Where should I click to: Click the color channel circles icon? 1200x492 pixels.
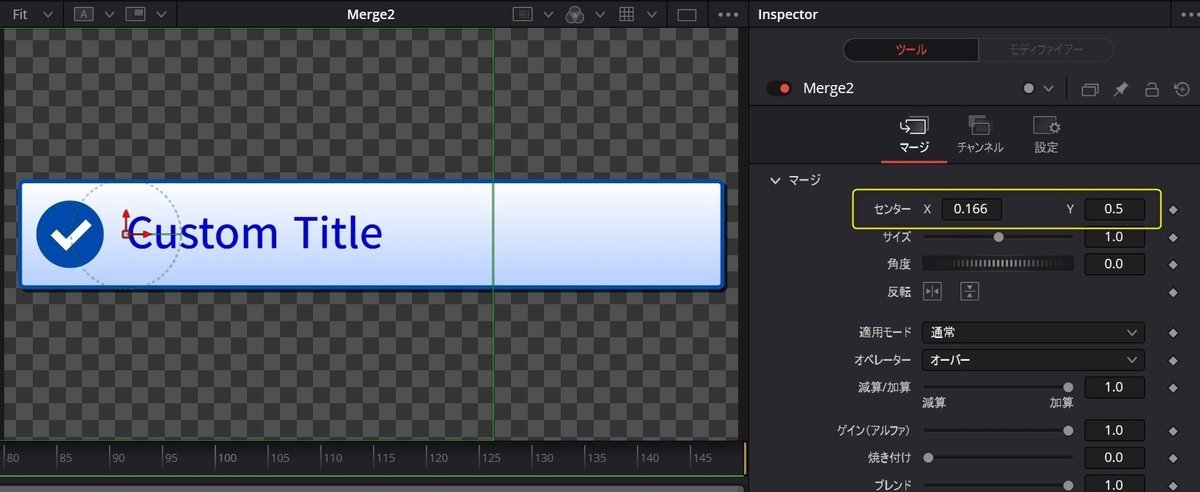[x=575, y=14]
